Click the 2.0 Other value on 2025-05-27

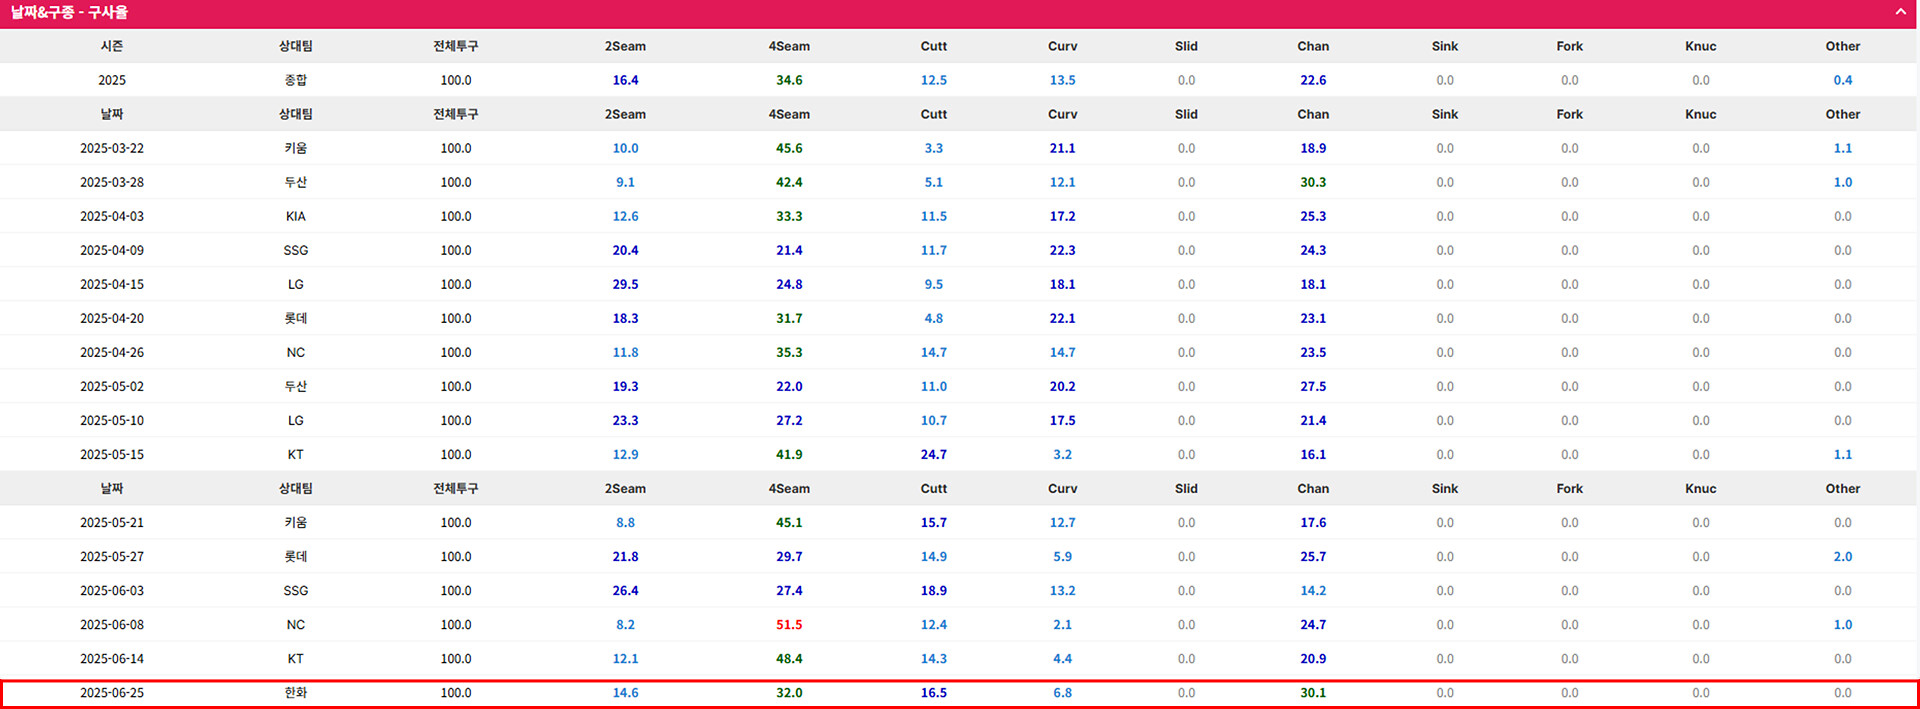tap(1842, 557)
